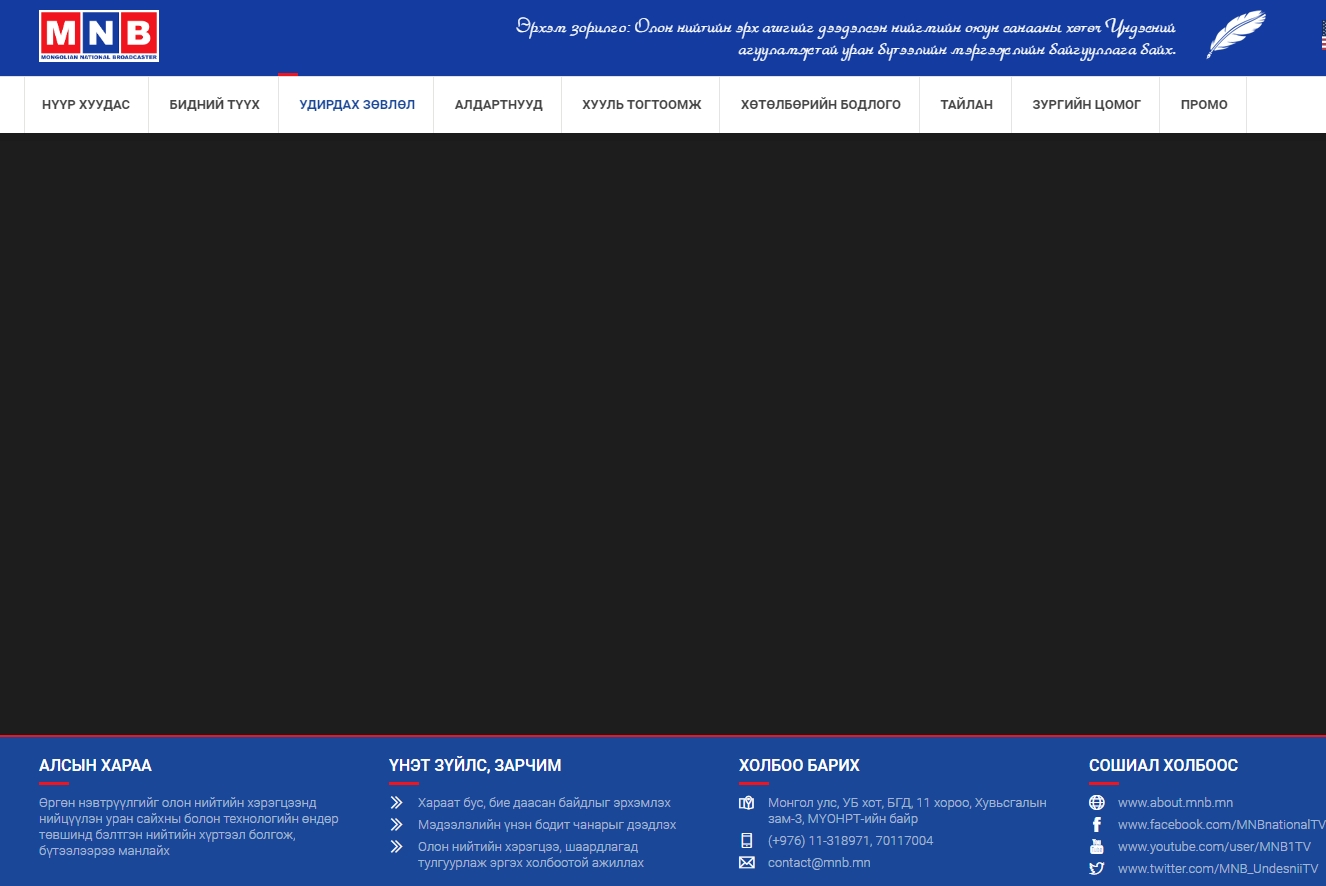Click the chevron icon beside Олон нийтийн хэрэгцээ
Screen dimensions: 1326x886
(x=396, y=846)
